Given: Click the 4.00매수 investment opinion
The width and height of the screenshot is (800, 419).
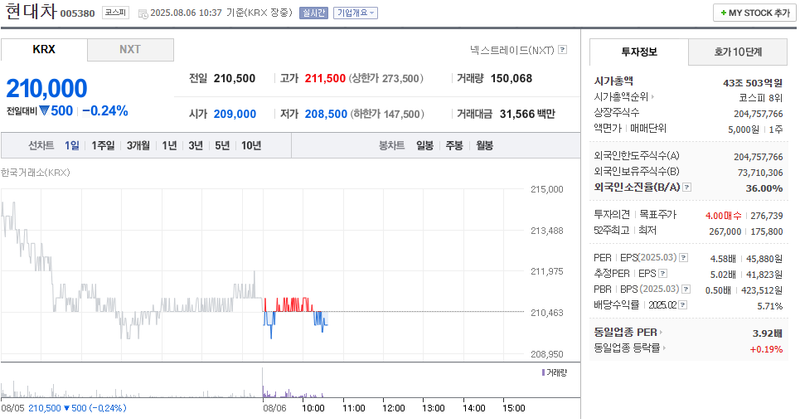Looking at the screenshot, I should tap(723, 216).
